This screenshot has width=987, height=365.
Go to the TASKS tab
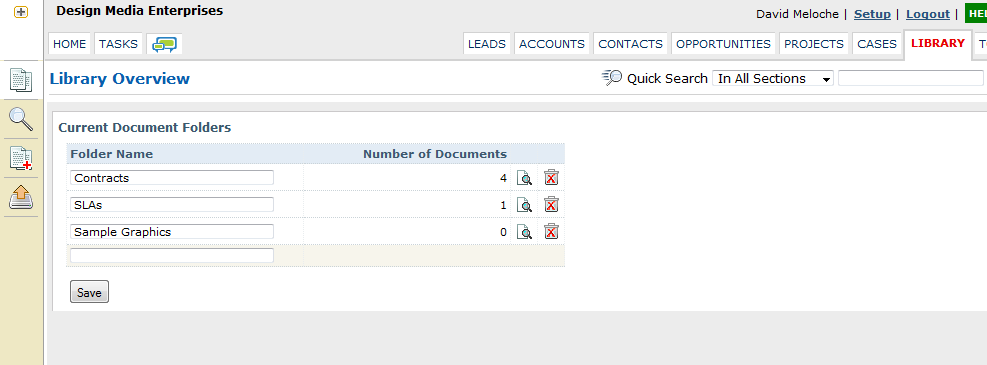pyautogui.click(x=118, y=44)
